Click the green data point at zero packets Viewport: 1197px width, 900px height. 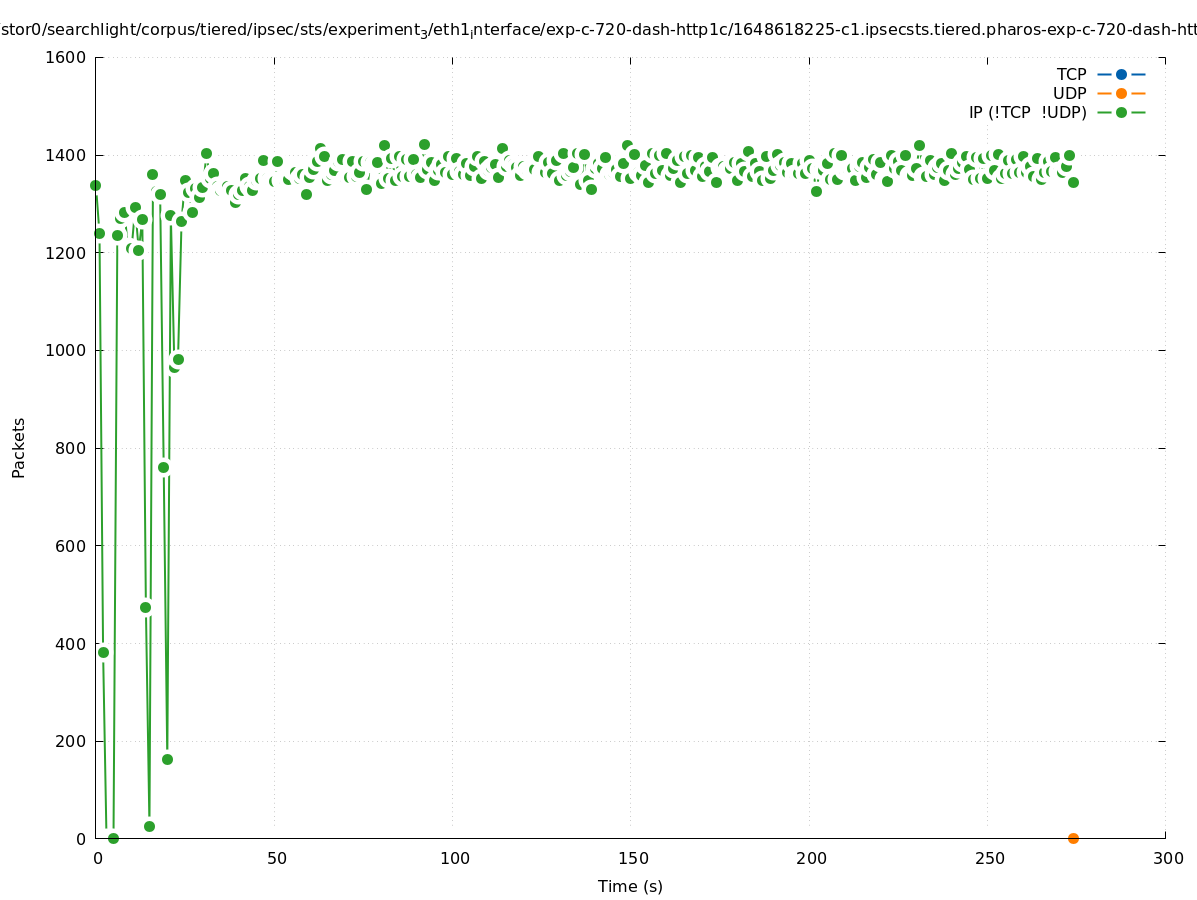click(113, 838)
